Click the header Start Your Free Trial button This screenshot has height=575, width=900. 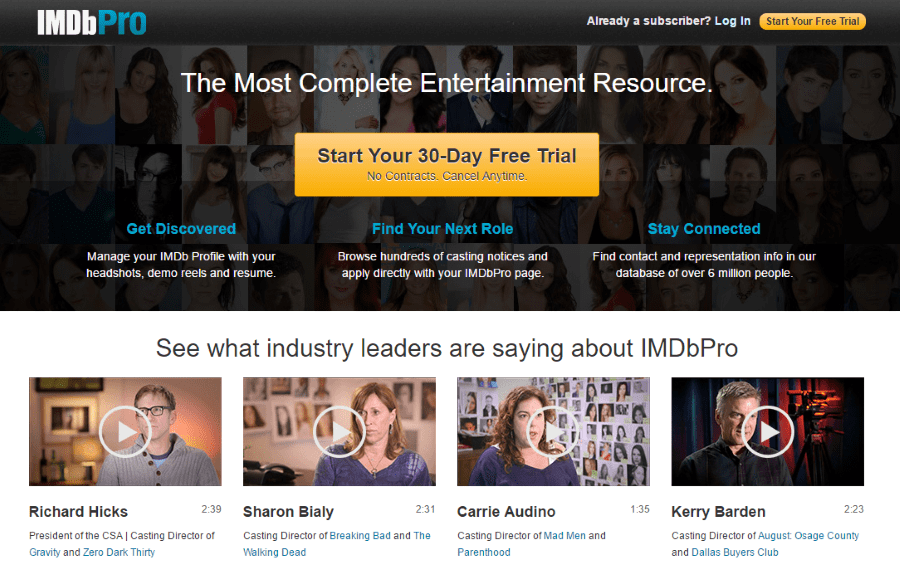tap(812, 21)
